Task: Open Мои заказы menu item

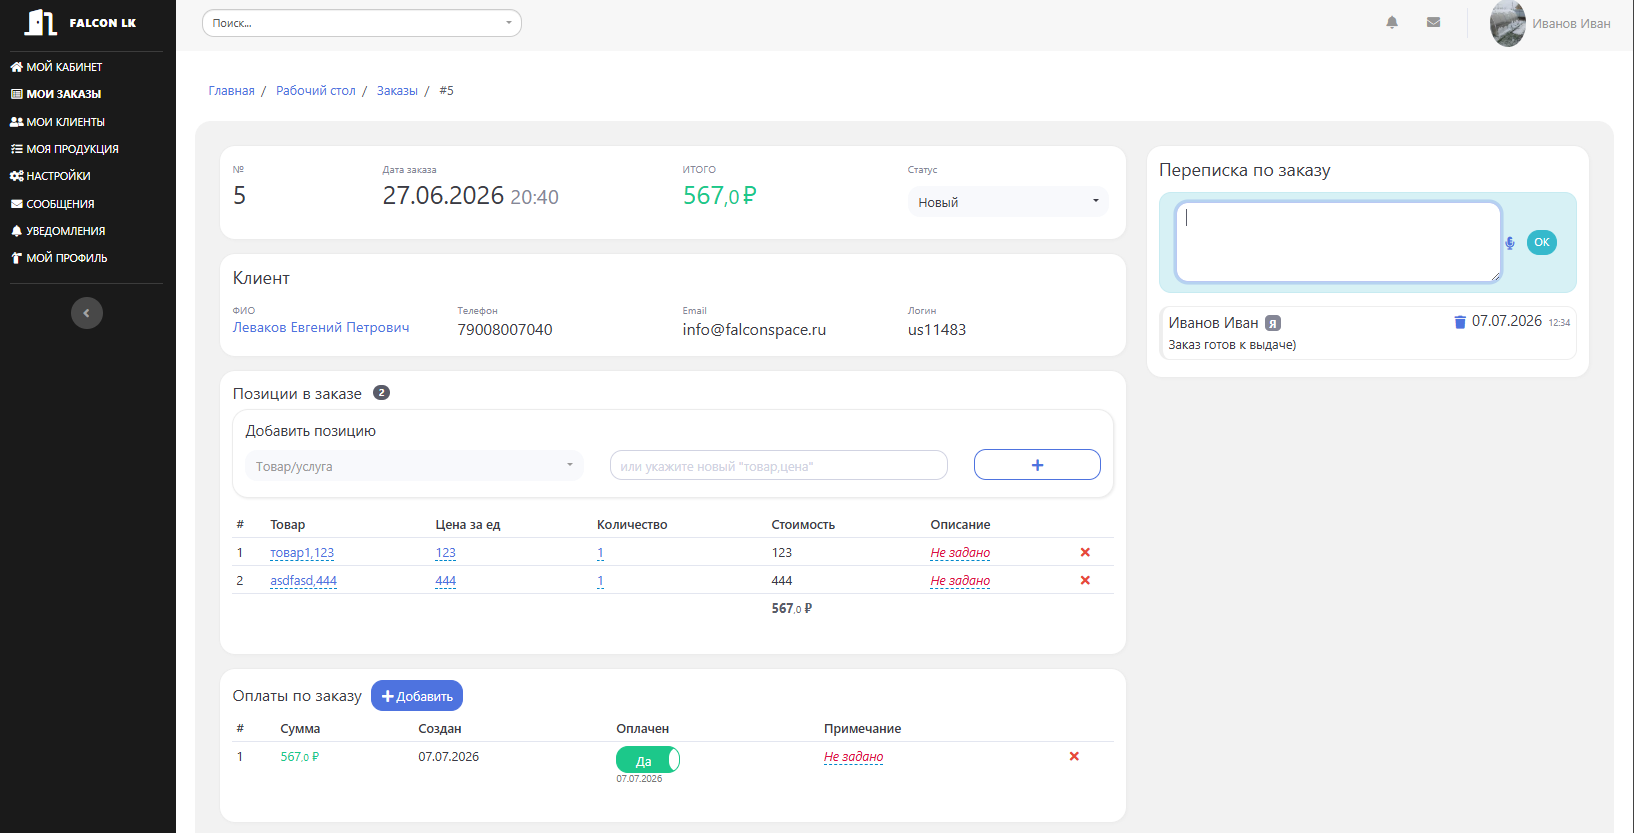Action: (x=56, y=94)
